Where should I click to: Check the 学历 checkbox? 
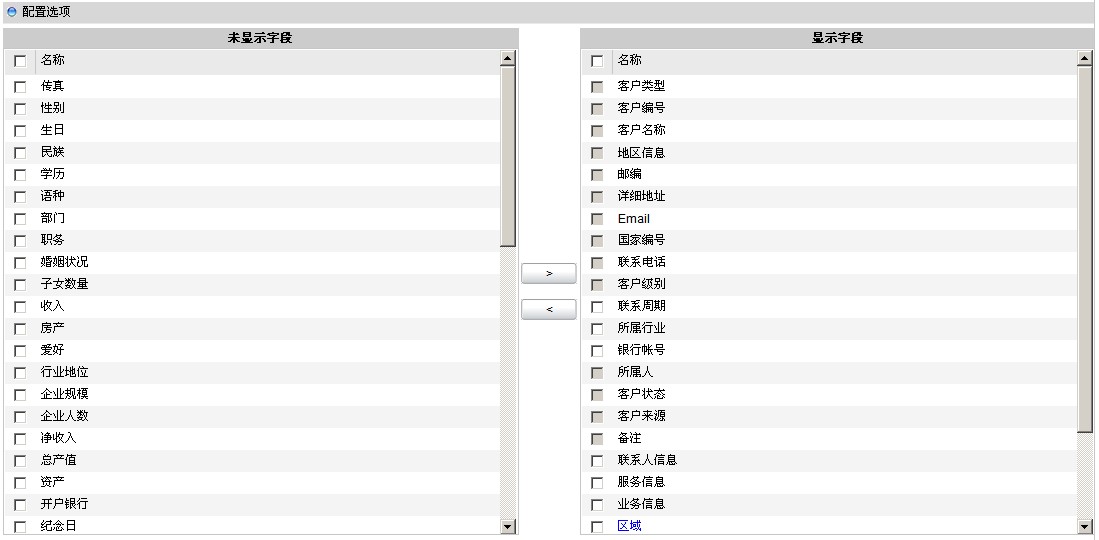coord(20,175)
